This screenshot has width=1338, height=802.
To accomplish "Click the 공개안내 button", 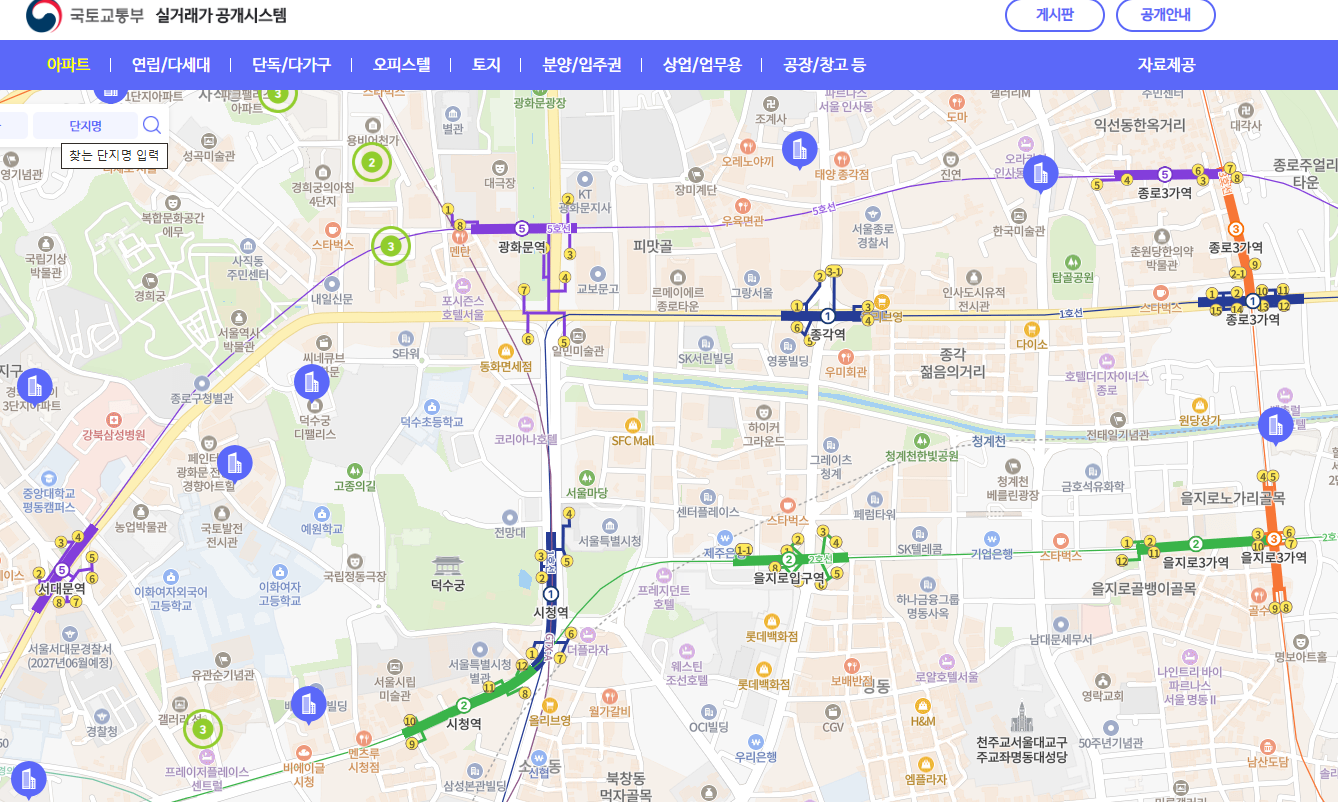I will 1165,14.
